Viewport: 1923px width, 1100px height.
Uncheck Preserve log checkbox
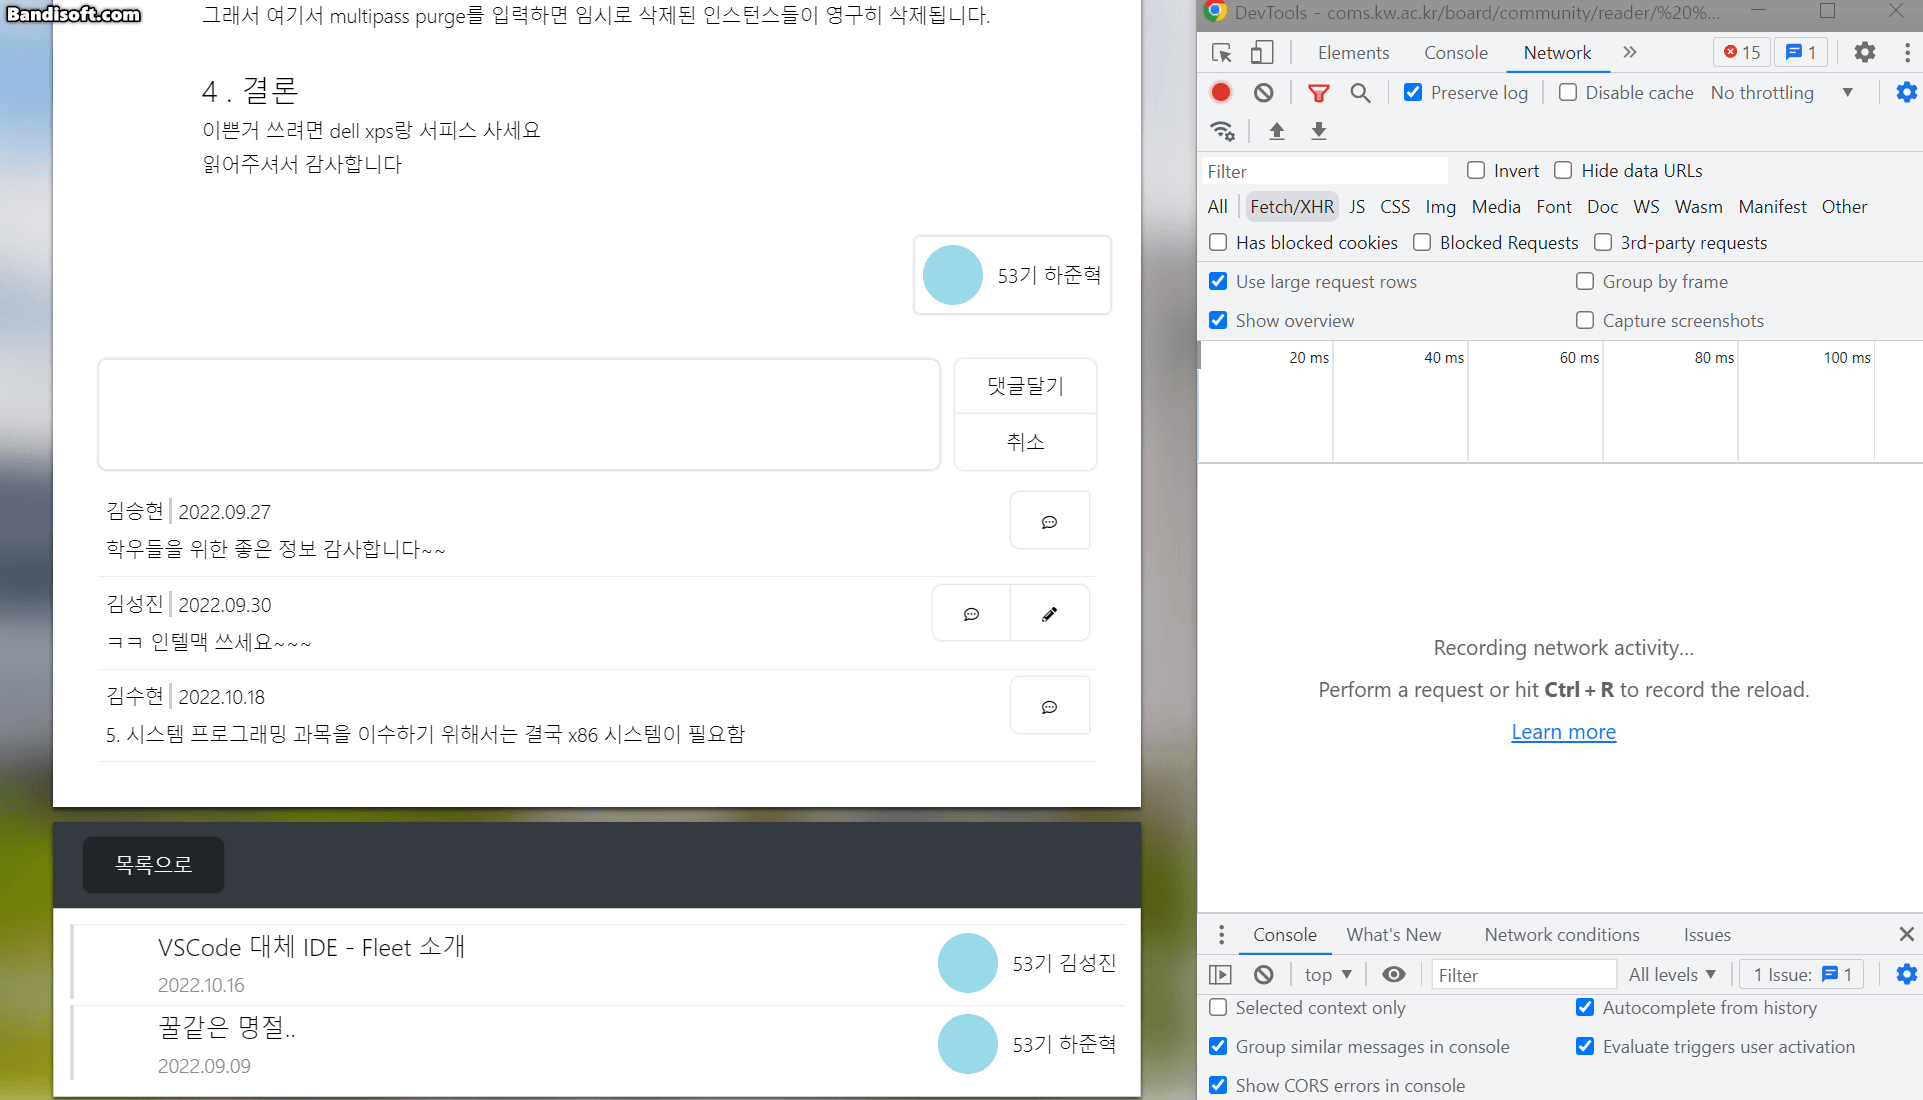coord(1413,93)
